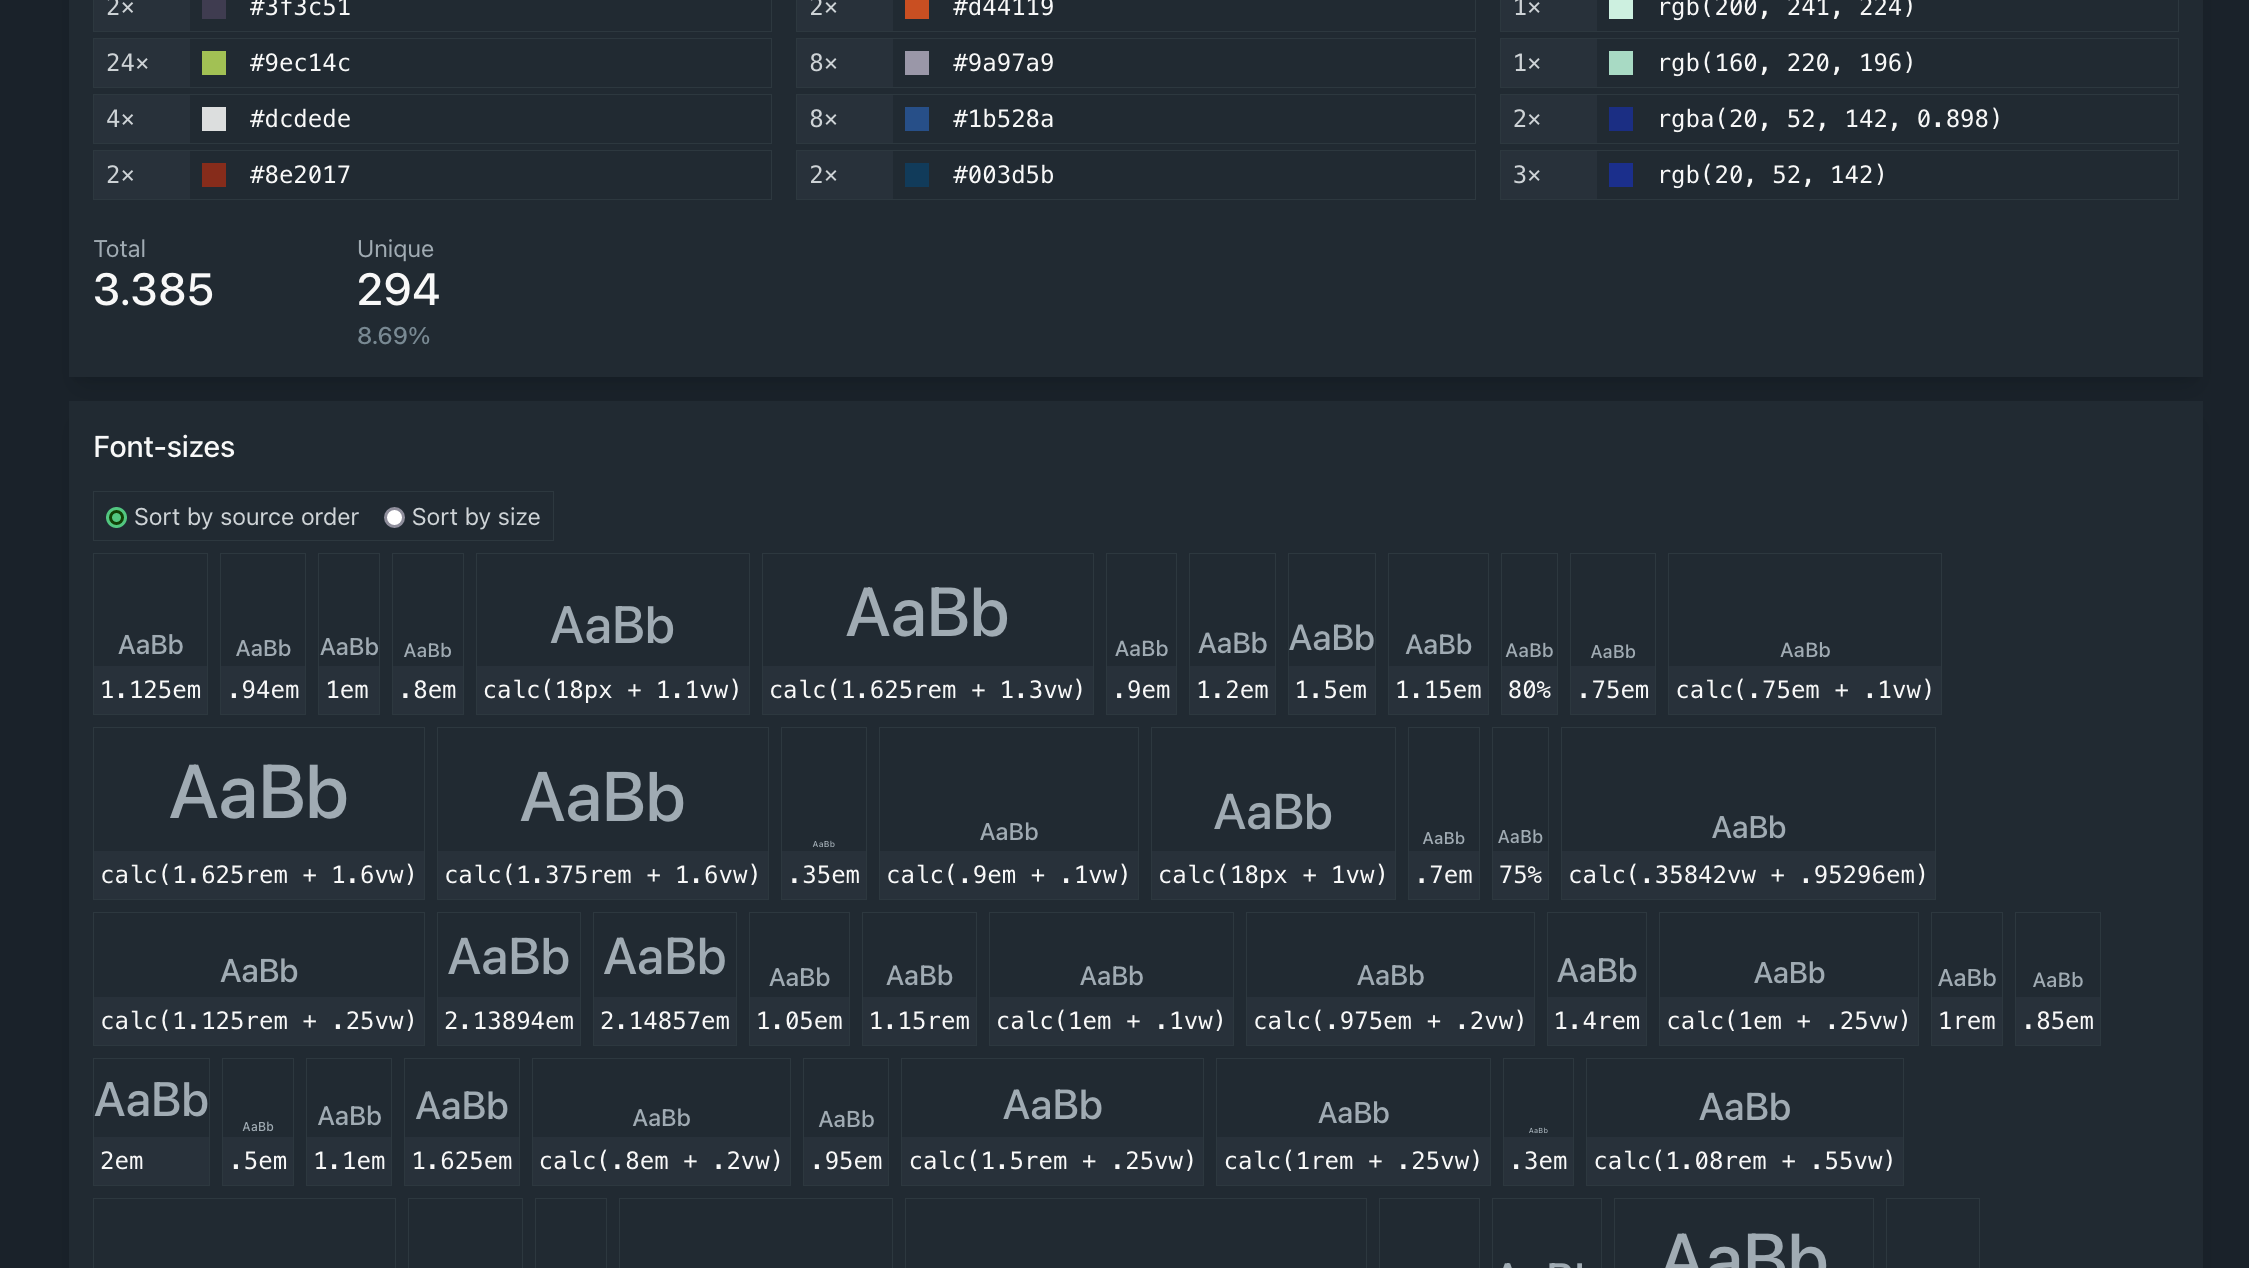2249x1268 pixels.
Task: Select the "Sort by size" radio button
Action: coord(395,517)
